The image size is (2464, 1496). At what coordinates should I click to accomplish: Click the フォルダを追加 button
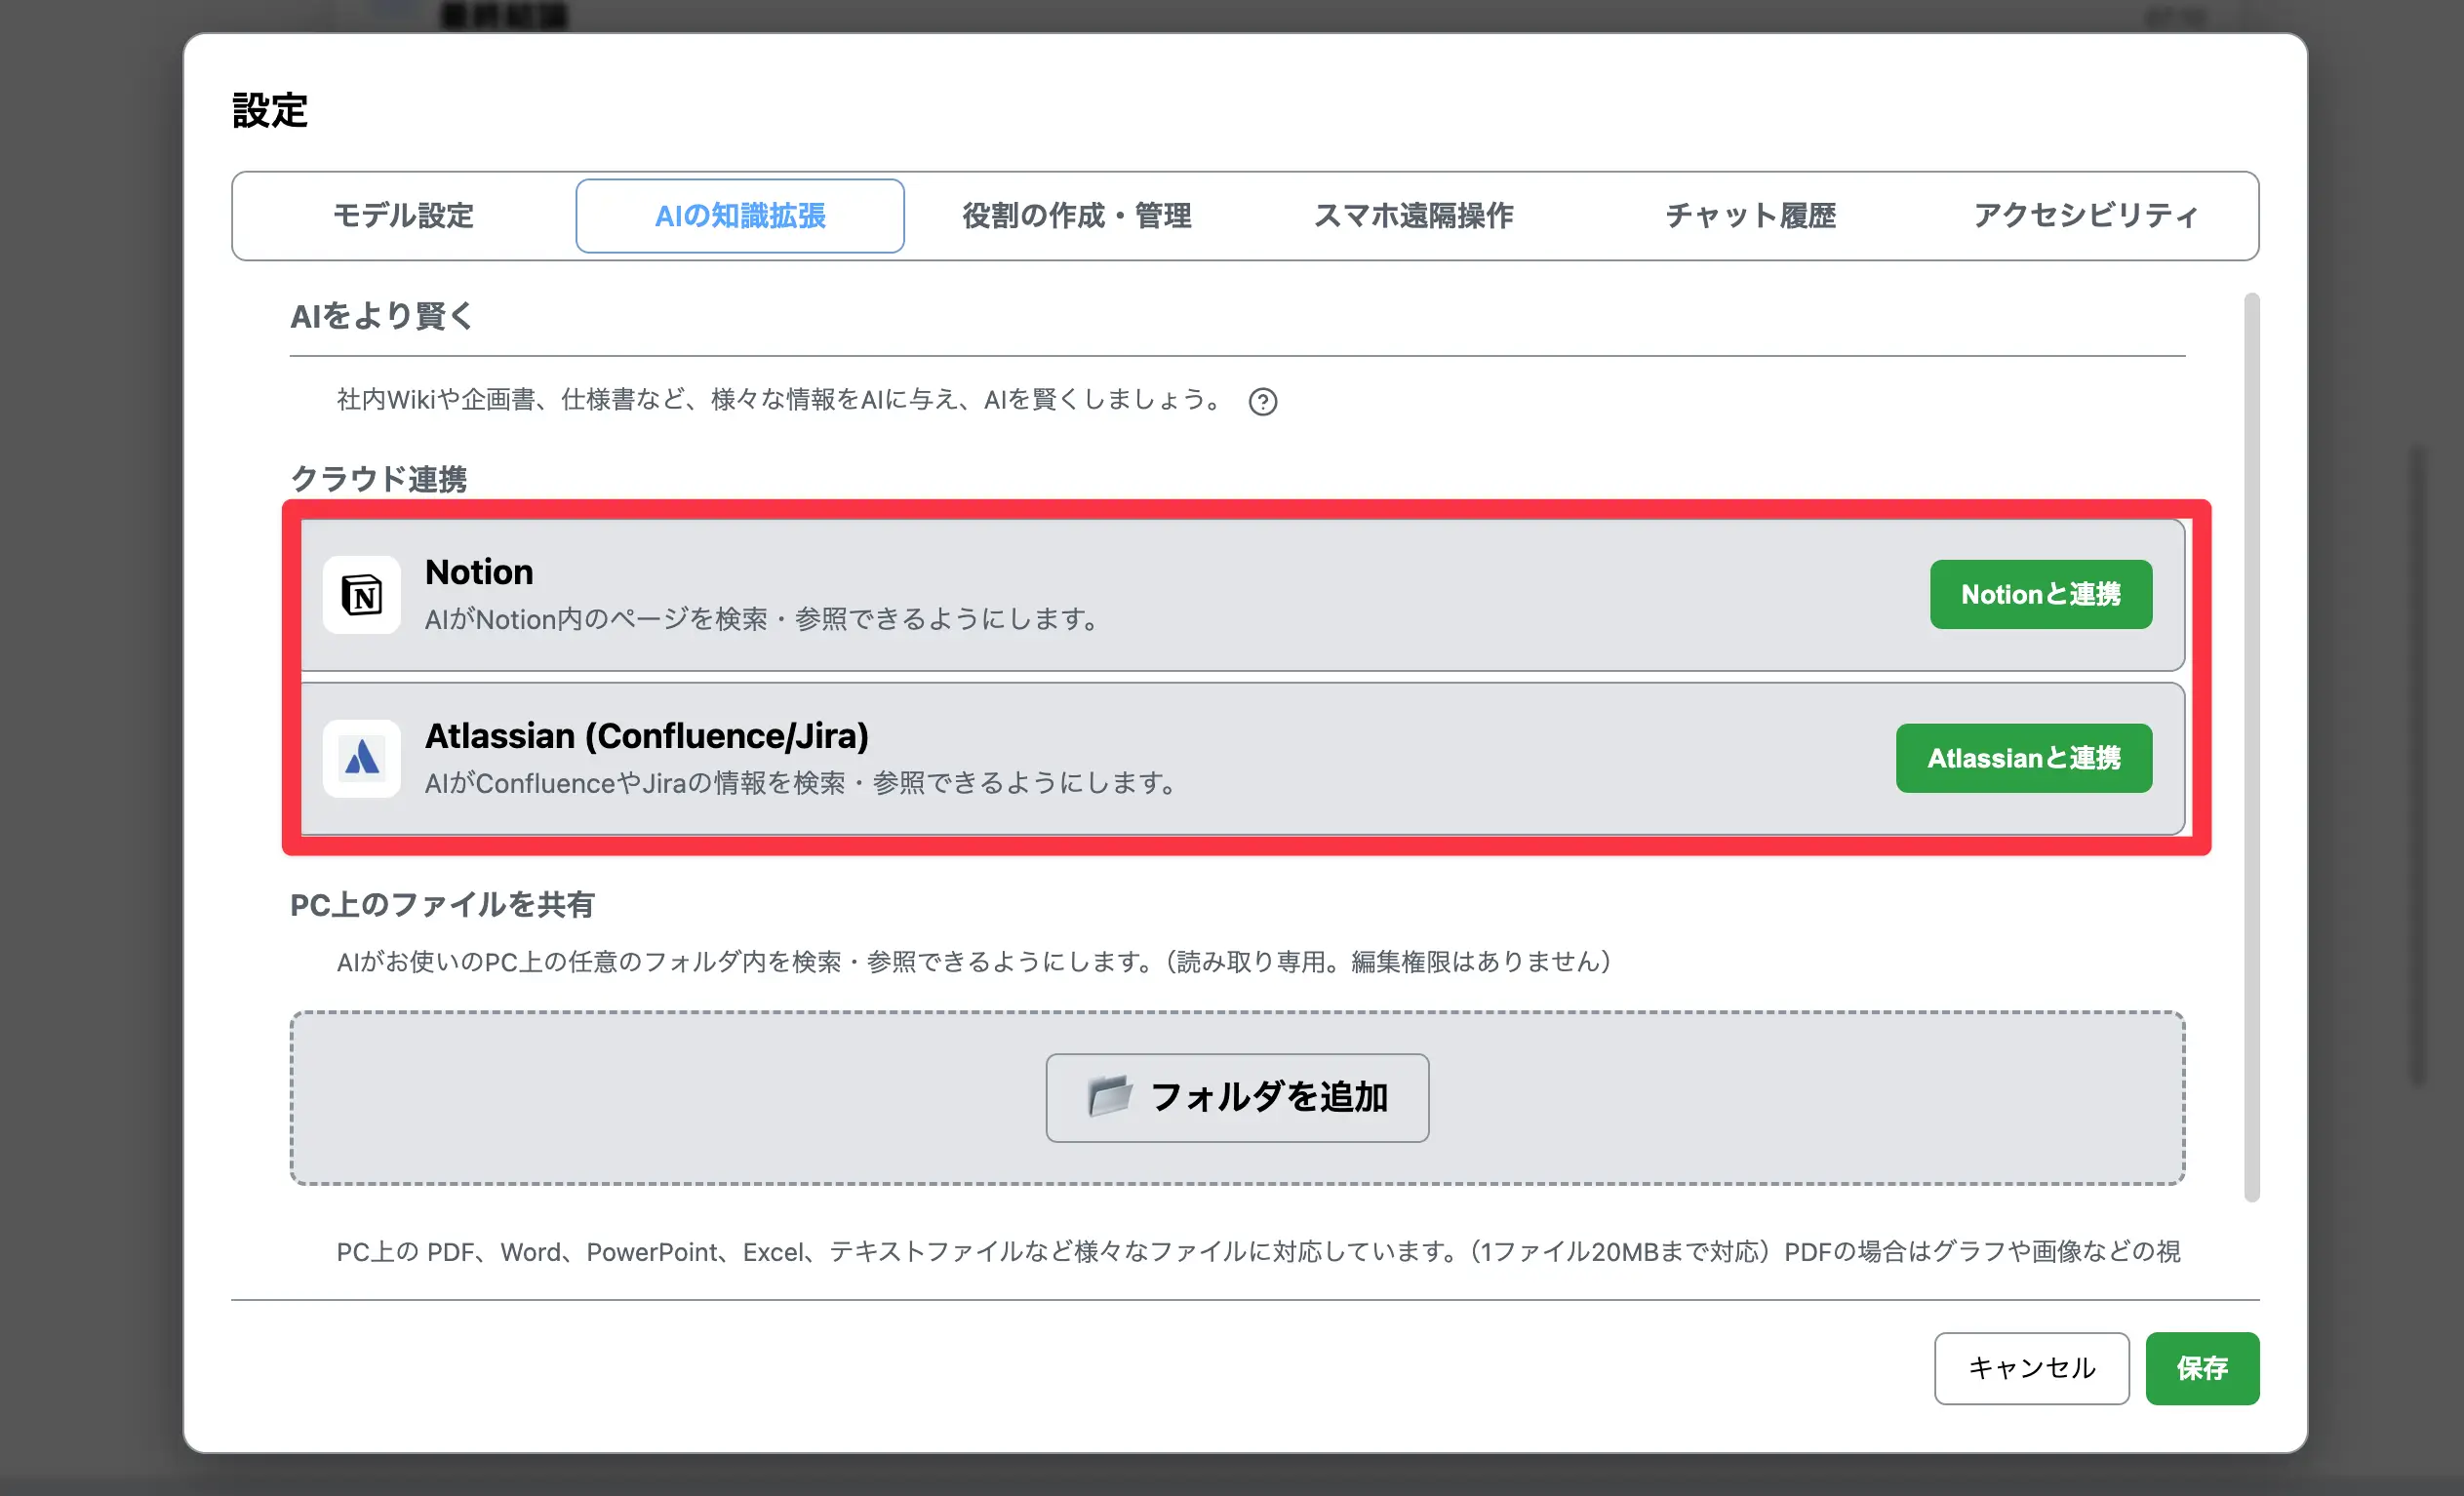(1237, 1097)
